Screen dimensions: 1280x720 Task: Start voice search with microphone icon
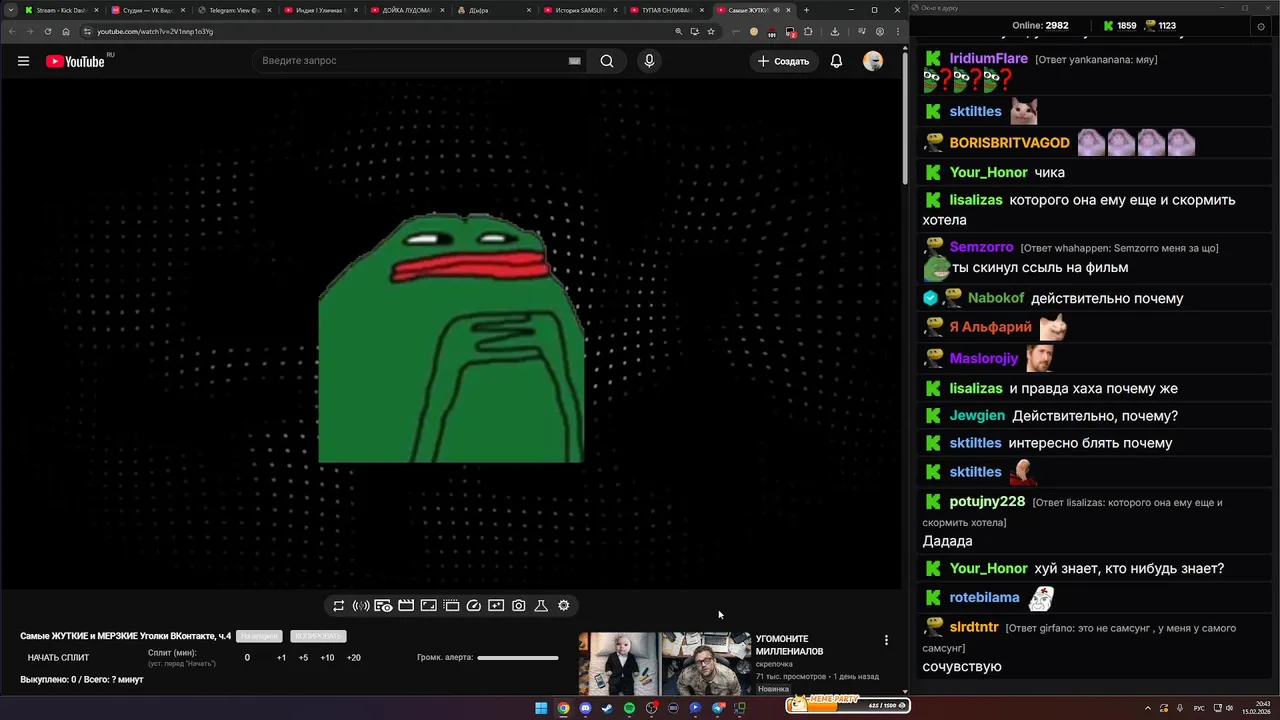coord(649,61)
